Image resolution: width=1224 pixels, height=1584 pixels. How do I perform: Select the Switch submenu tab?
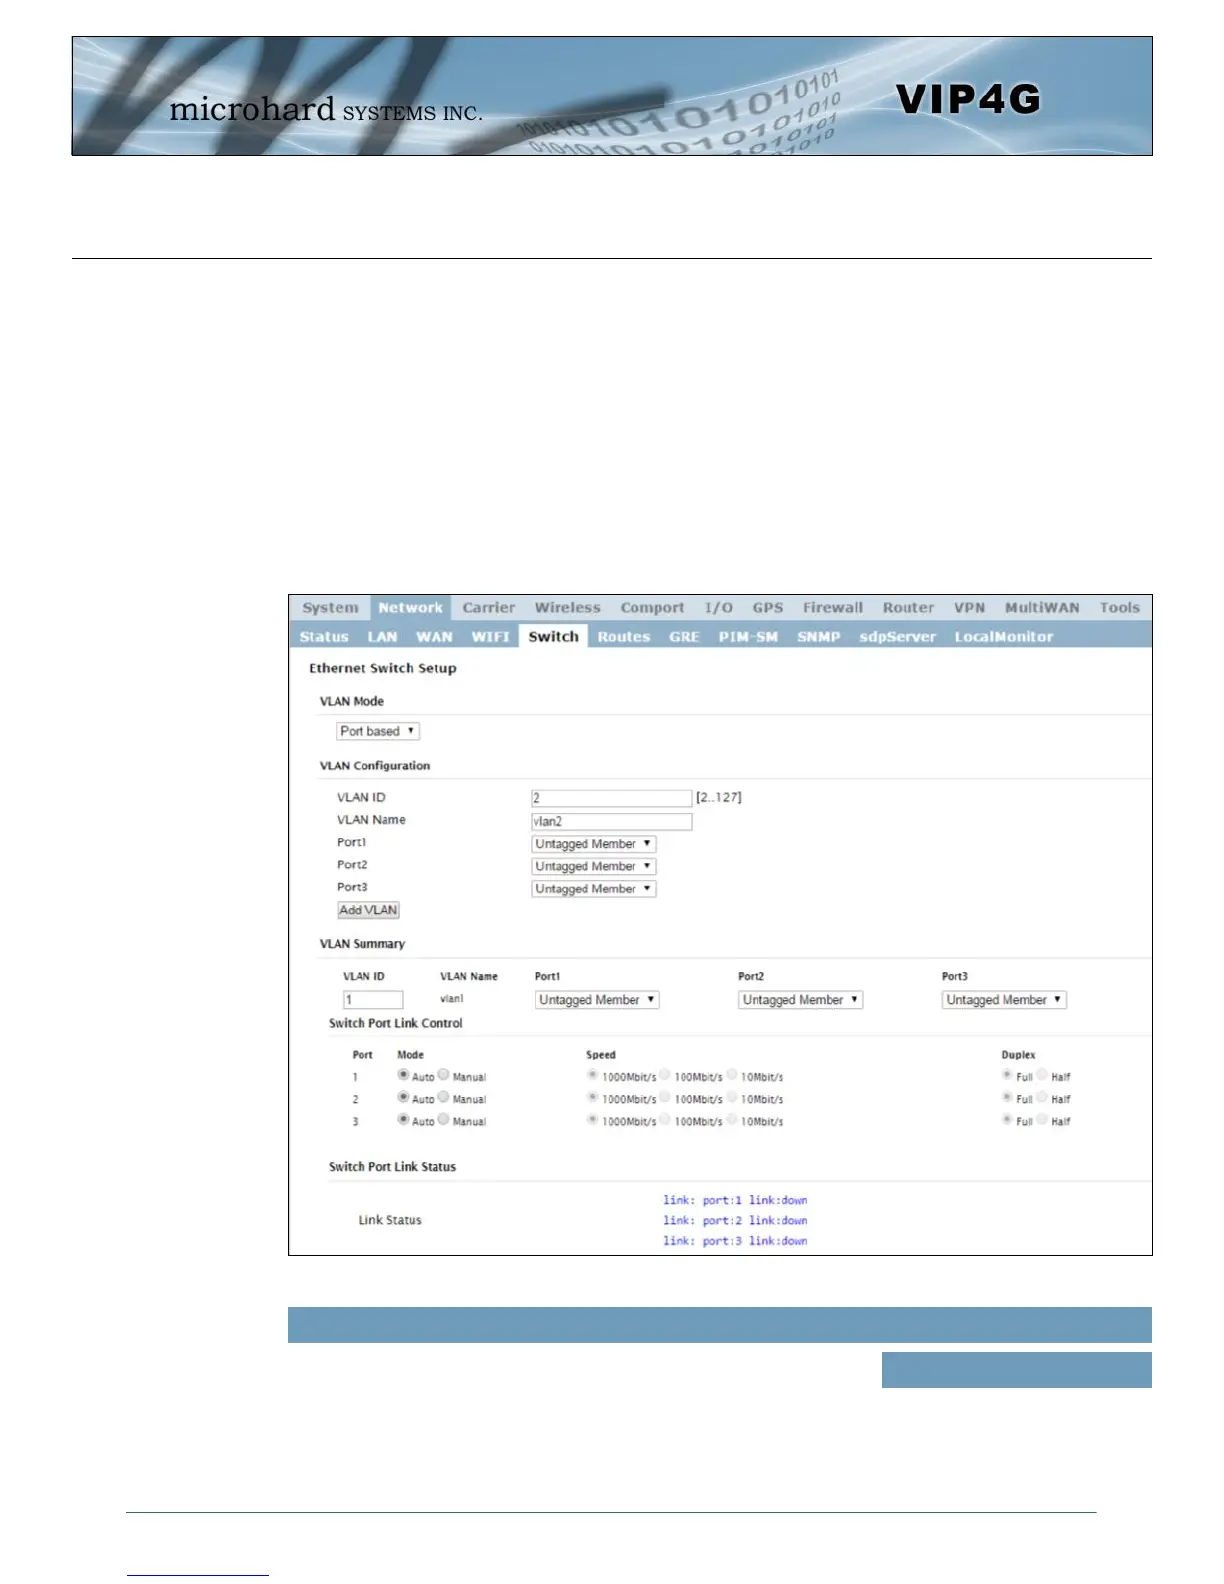coord(553,637)
